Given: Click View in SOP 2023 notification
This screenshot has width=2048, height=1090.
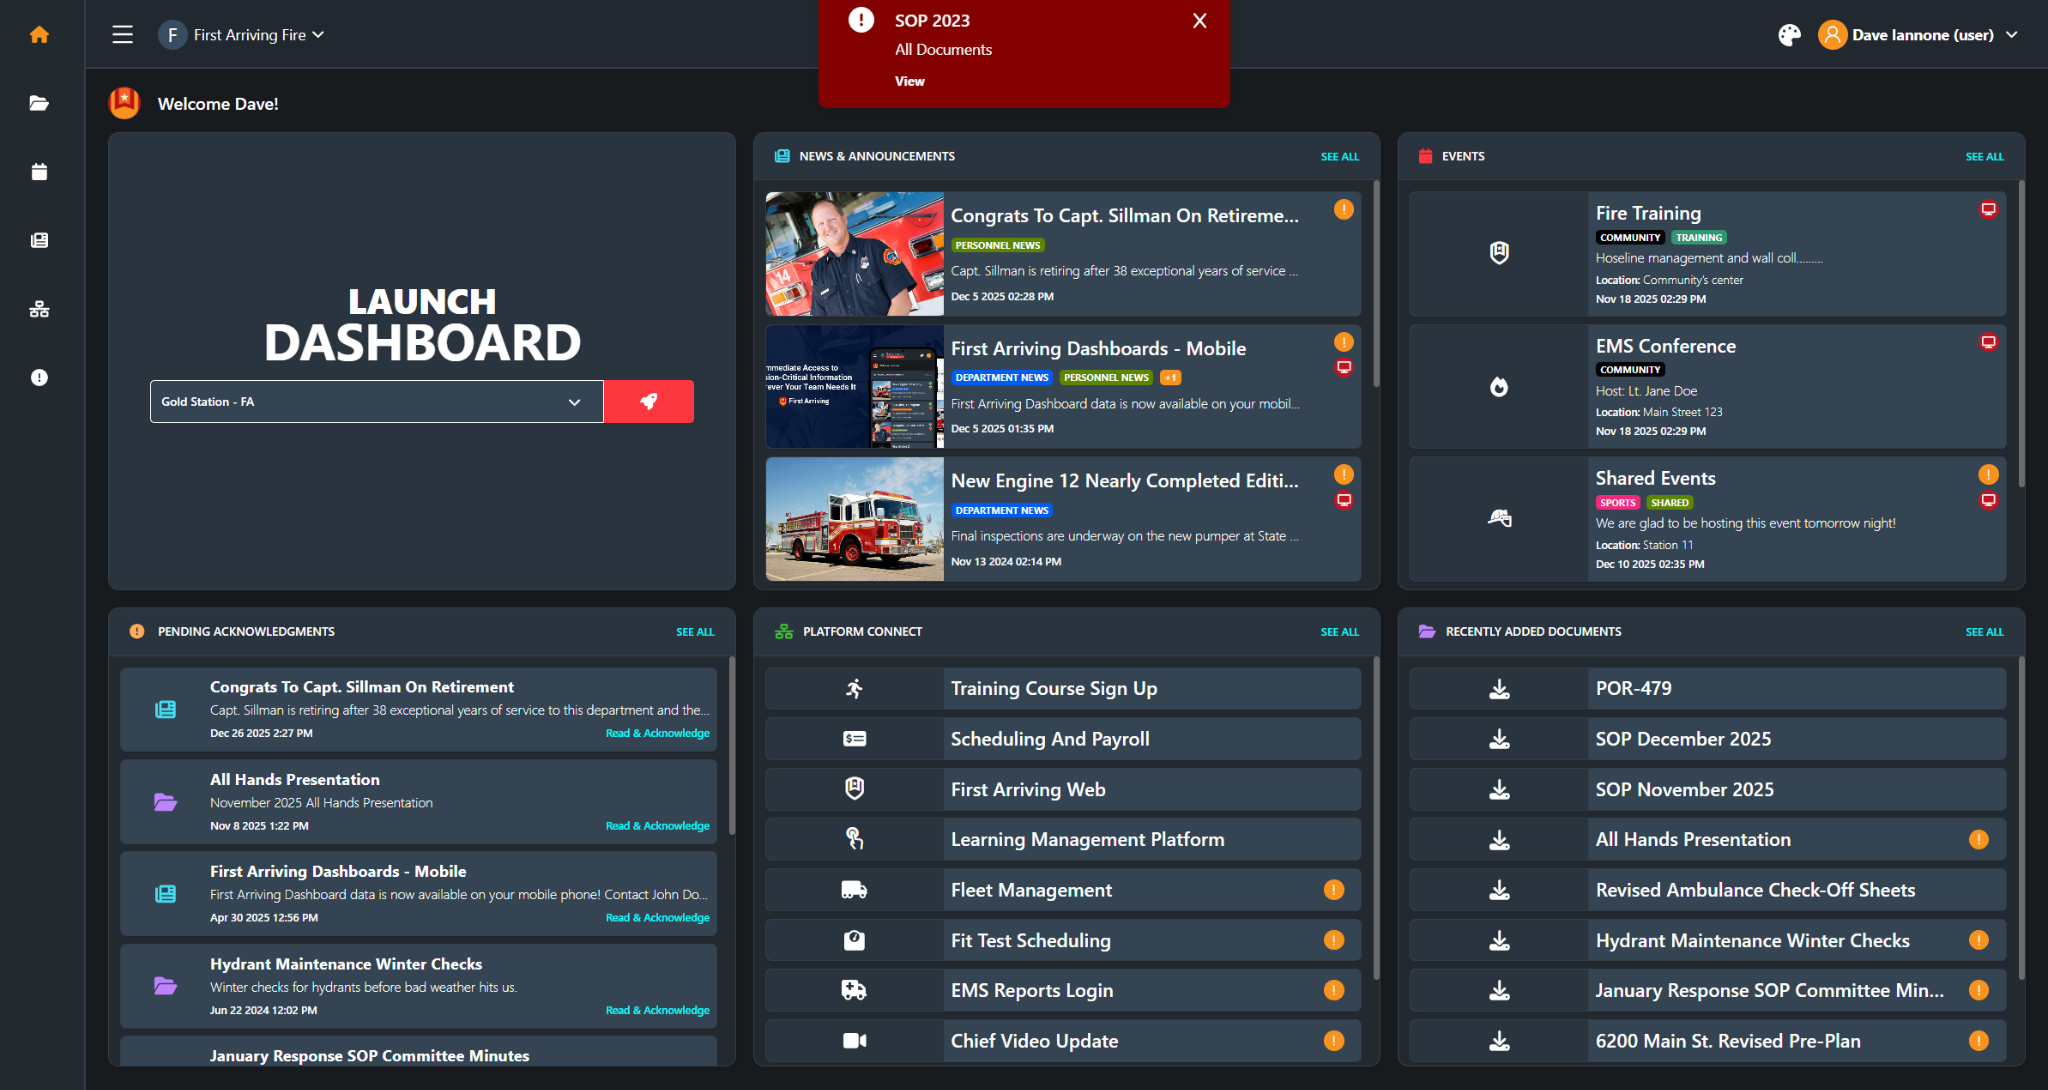Looking at the screenshot, I should click(x=909, y=81).
